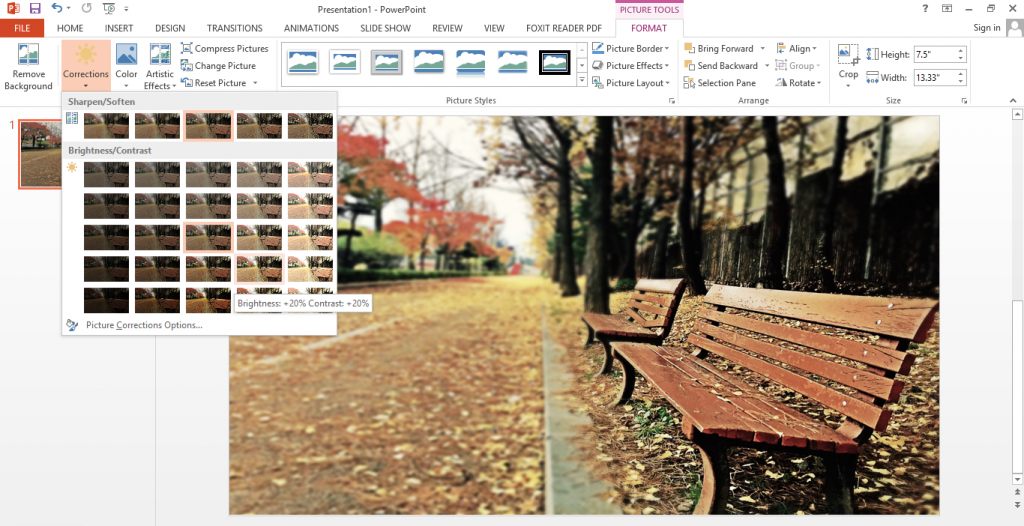Viewport: 1024px width, 526px height.
Task: Apply the black double-frame picture style
Action: click(x=554, y=62)
